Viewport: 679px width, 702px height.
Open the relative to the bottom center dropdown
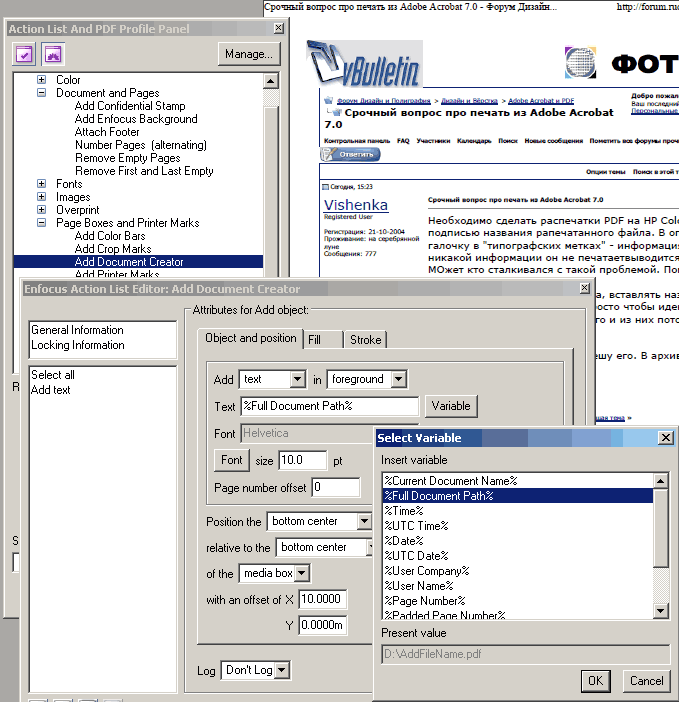[x=323, y=548]
